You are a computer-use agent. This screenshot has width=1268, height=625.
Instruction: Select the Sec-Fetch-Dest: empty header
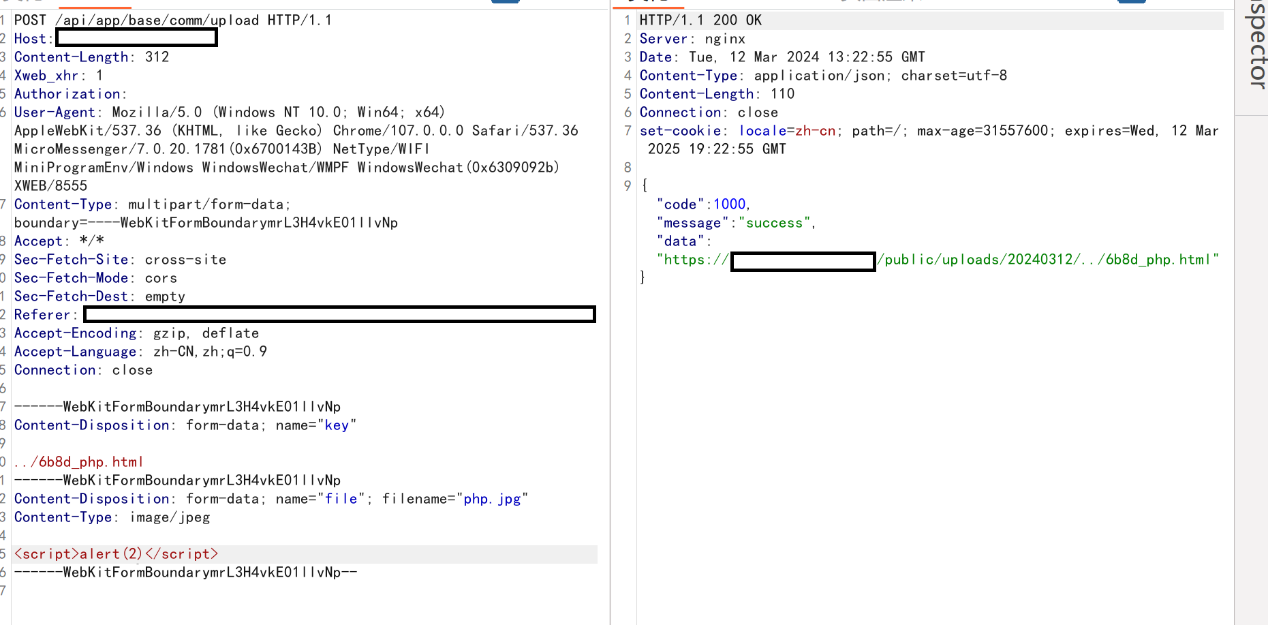pyautogui.click(x=99, y=296)
